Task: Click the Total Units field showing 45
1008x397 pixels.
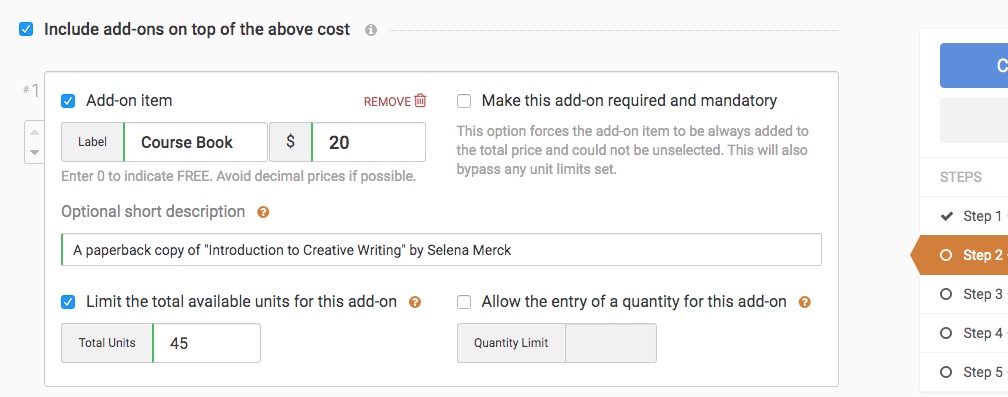Action: point(206,343)
